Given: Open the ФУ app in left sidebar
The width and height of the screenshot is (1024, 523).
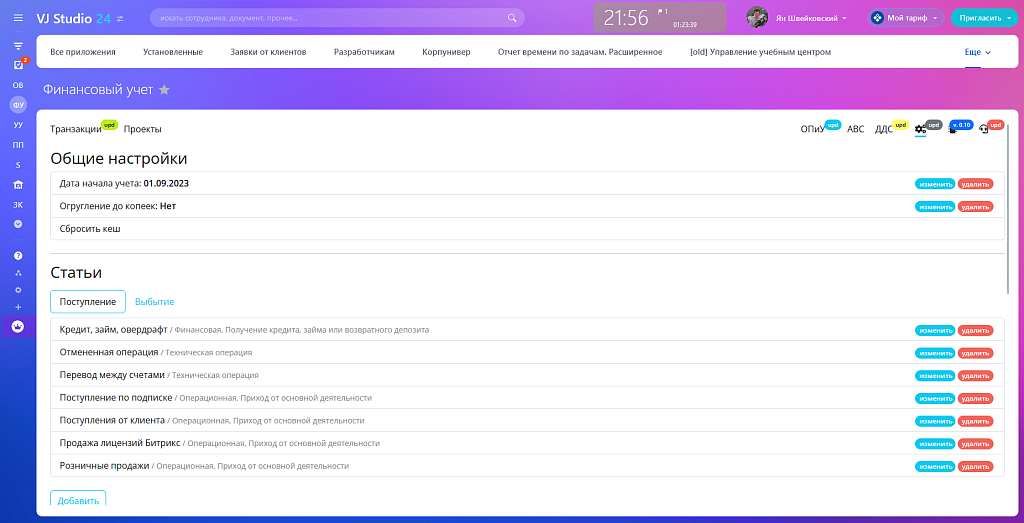Looking at the screenshot, I should coord(18,105).
